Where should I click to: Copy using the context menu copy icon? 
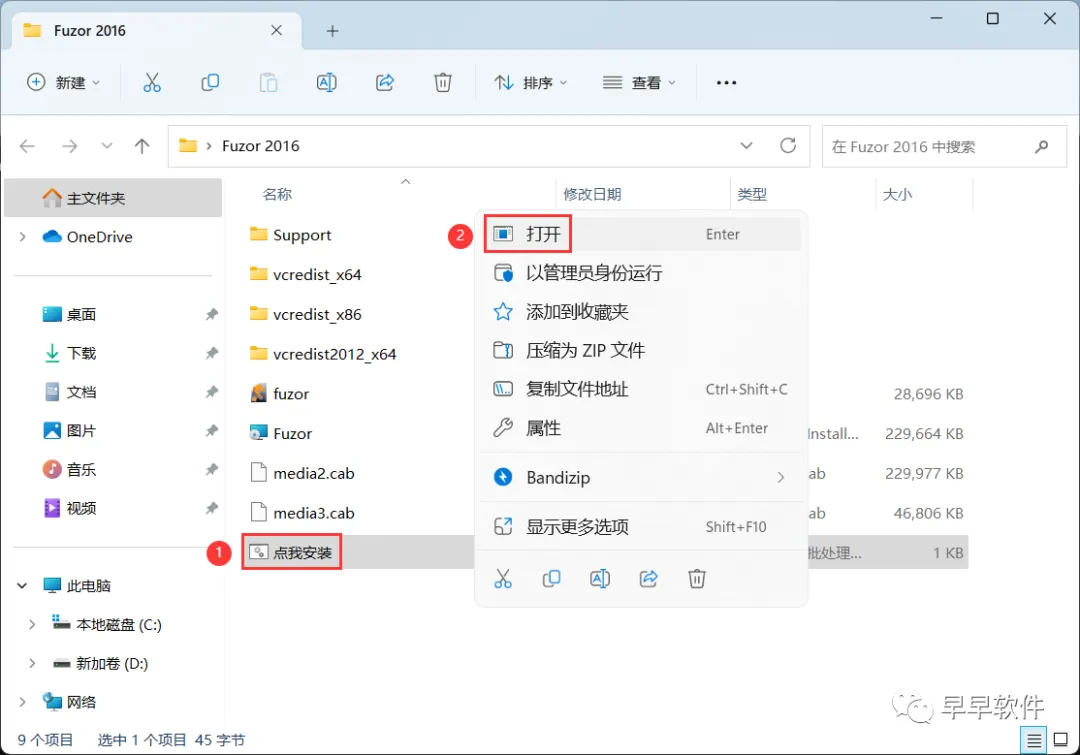tap(551, 579)
